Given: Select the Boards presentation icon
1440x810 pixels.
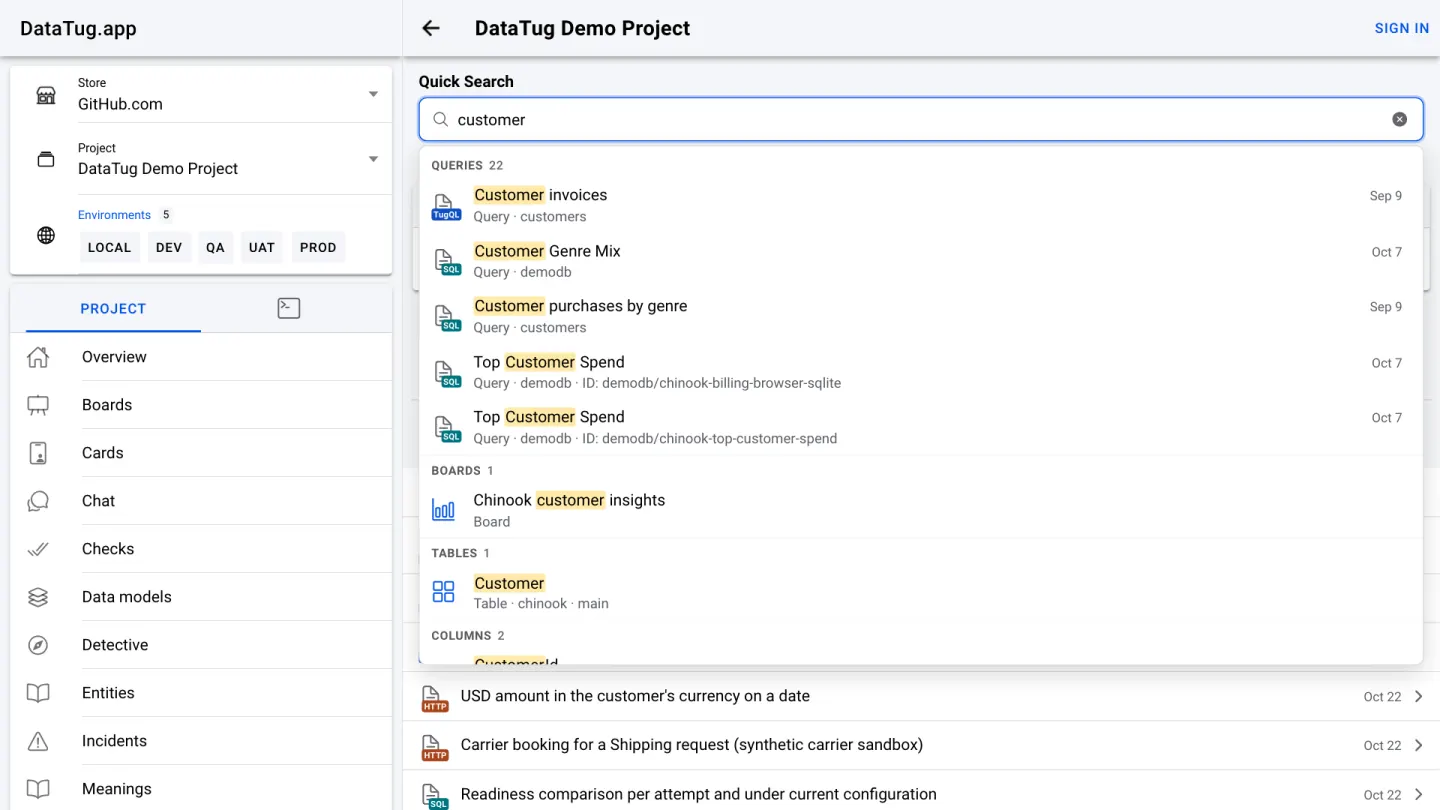Looking at the screenshot, I should (x=38, y=405).
